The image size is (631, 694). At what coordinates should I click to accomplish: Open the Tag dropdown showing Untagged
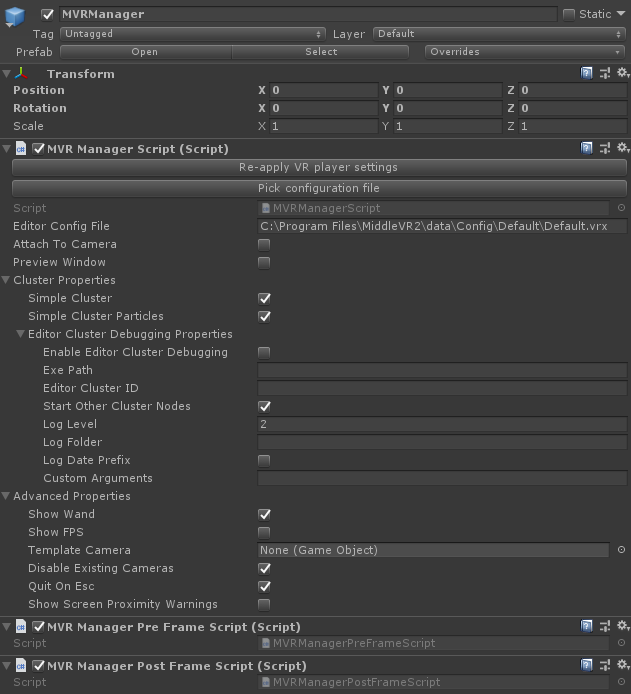[x=192, y=34]
